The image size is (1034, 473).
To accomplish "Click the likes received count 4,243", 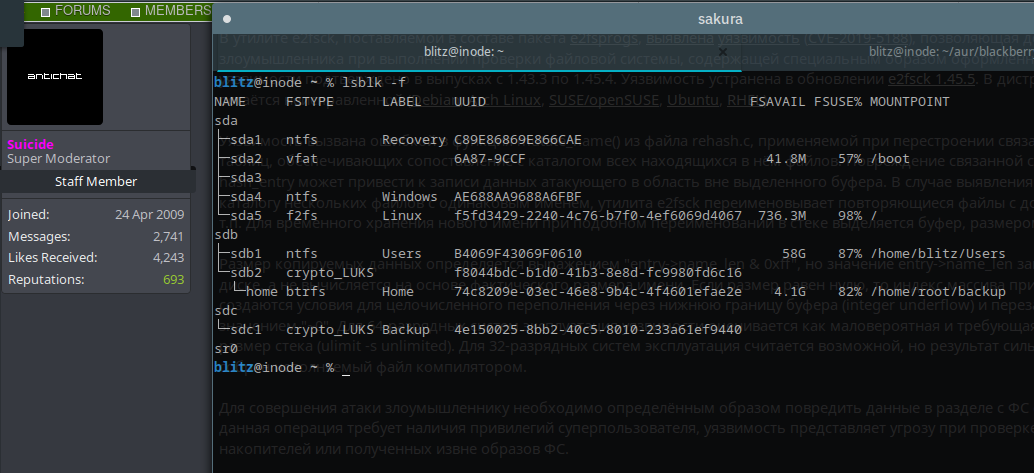I will pyautogui.click(x=169, y=258).
